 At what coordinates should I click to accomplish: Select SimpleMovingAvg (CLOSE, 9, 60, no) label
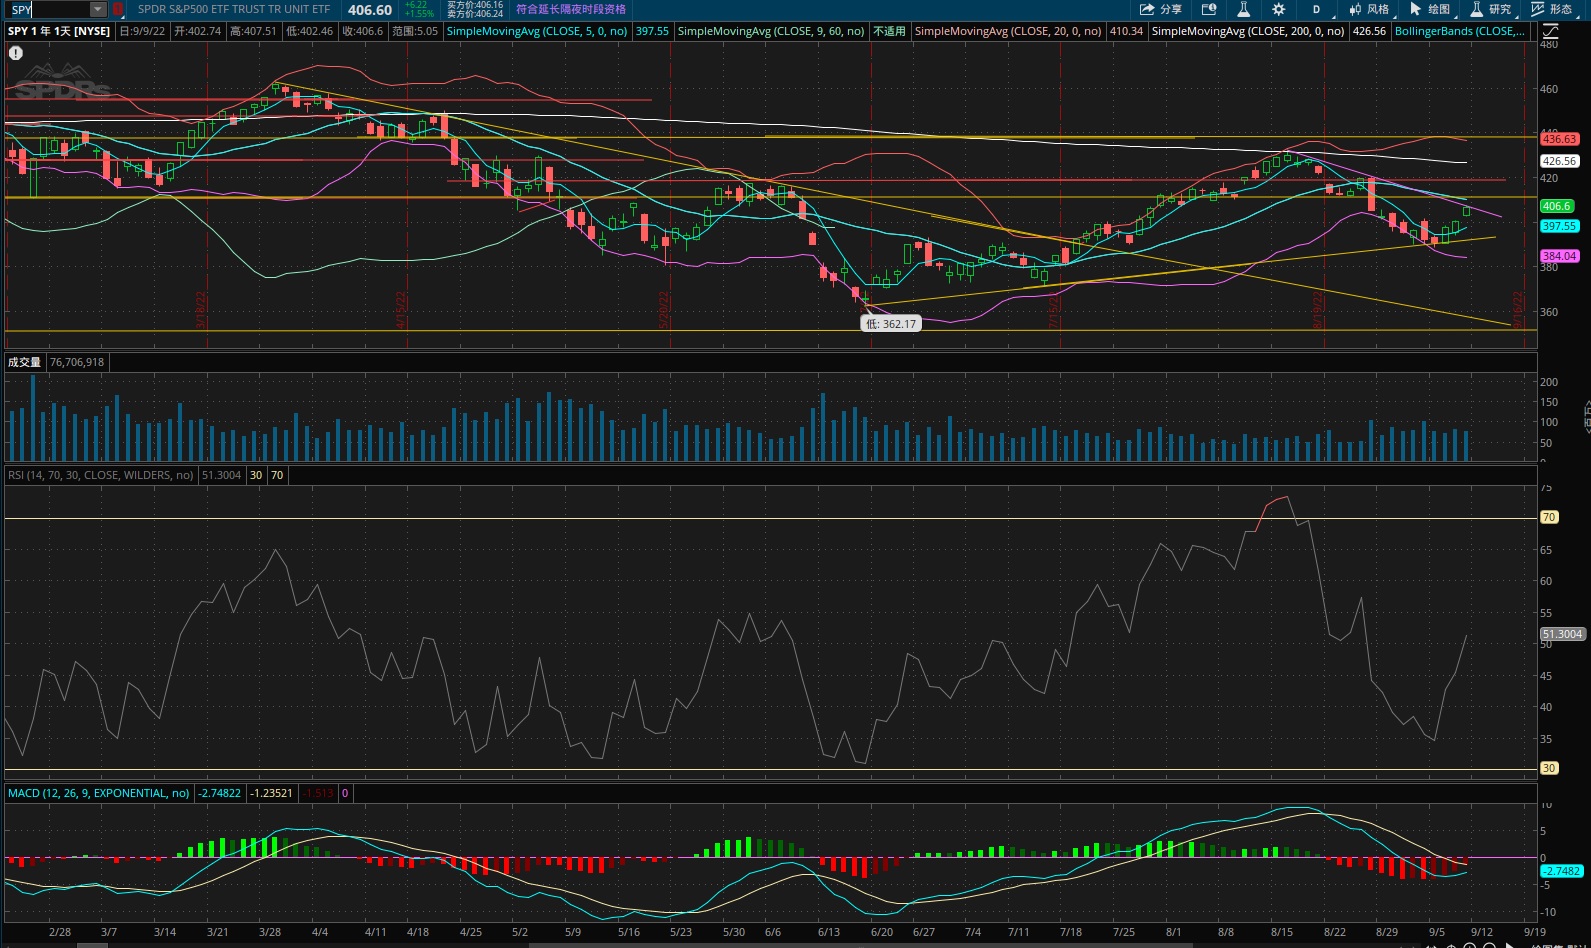771,31
